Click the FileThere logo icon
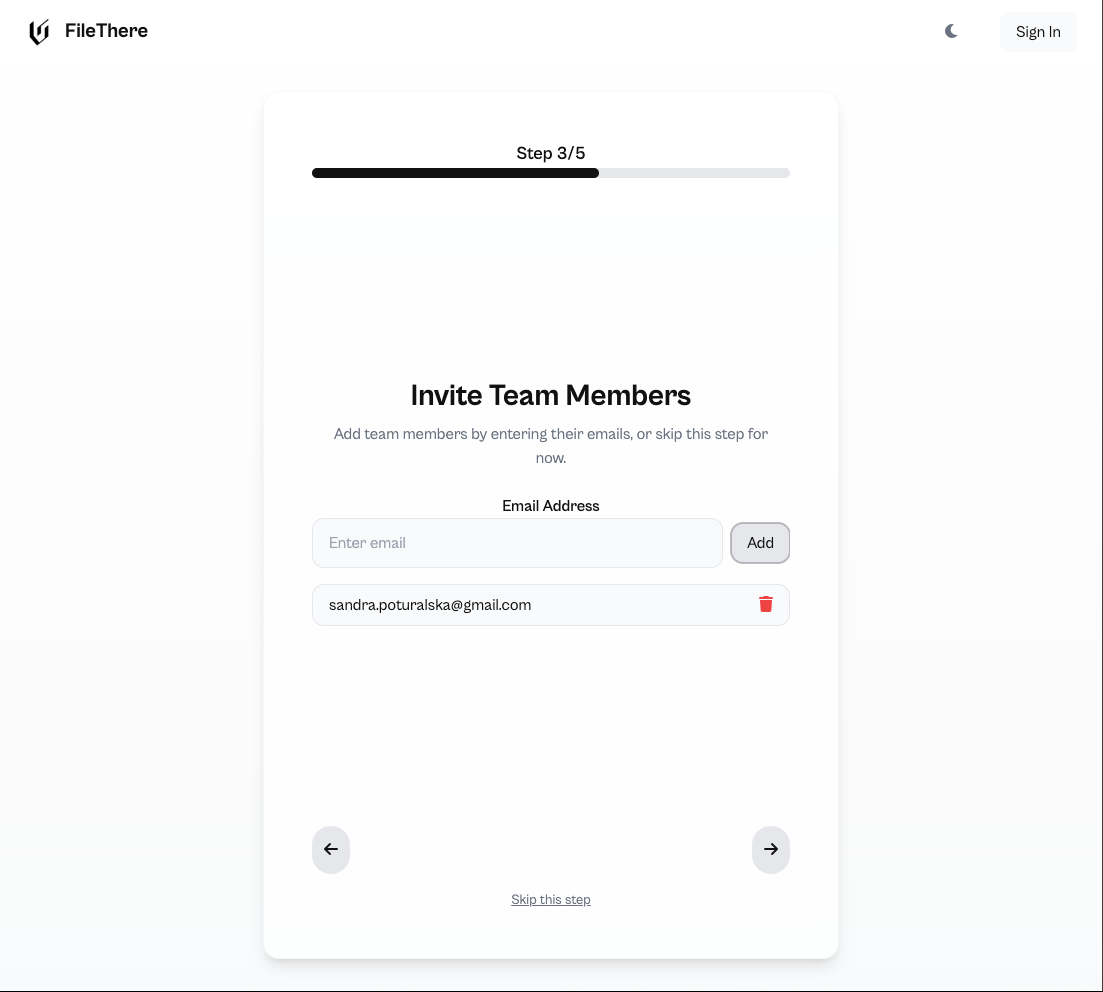Image resolution: width=1103 pixels, height=992 pixels. [39, 32]
